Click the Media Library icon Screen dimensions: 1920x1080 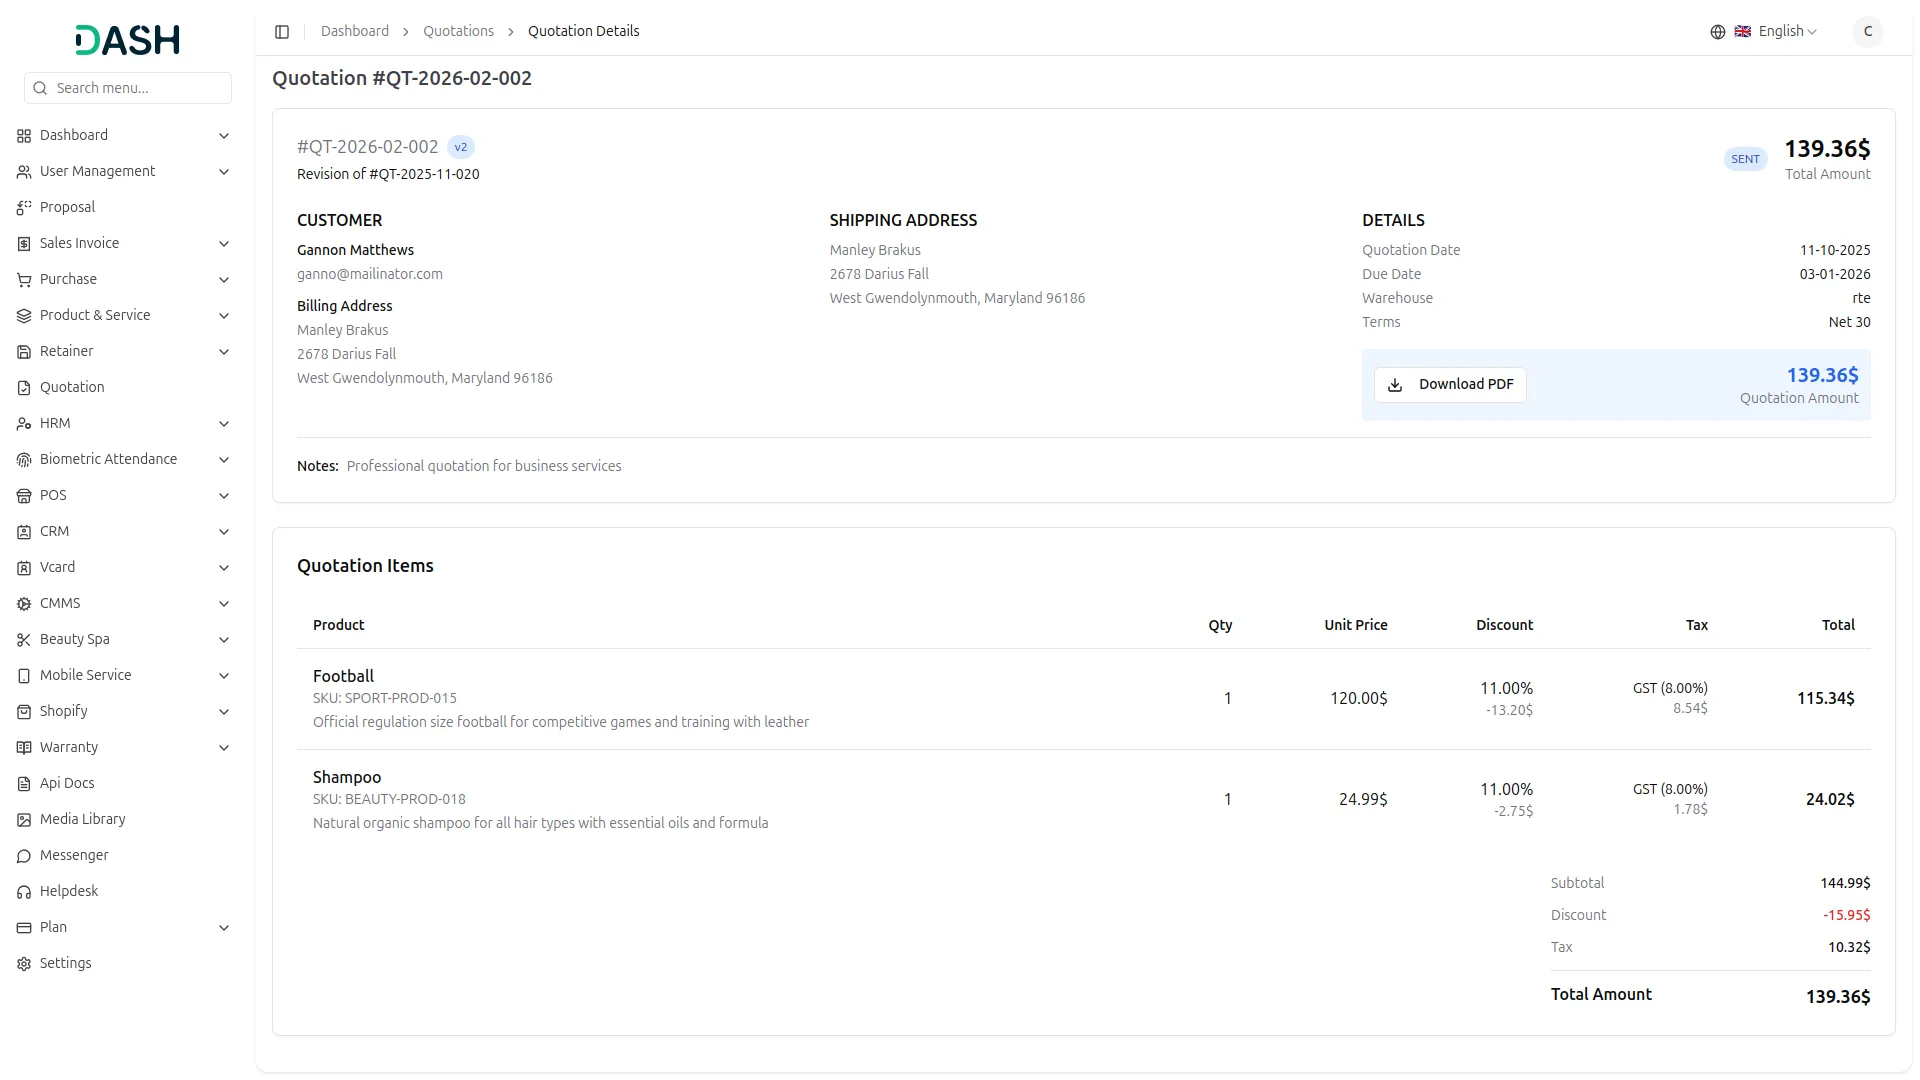pos(24,820)
